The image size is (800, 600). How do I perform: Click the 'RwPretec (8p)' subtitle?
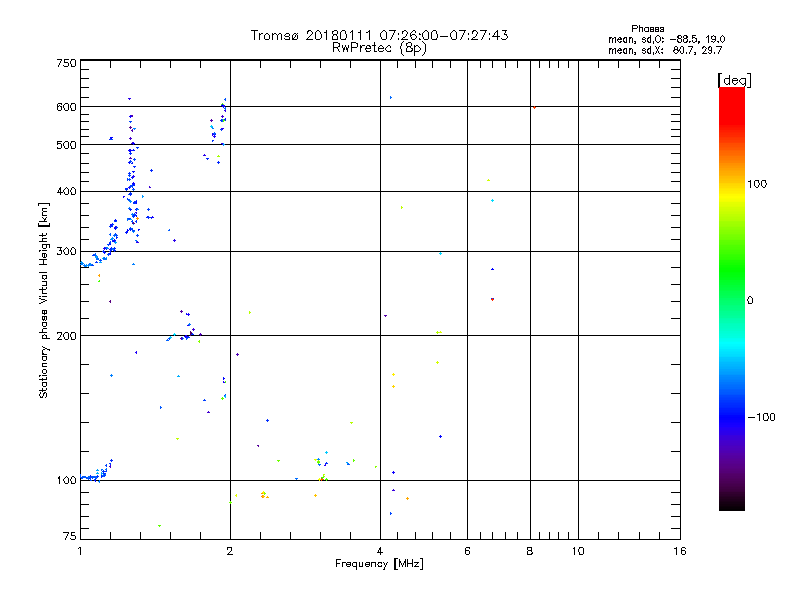(379, 48)
